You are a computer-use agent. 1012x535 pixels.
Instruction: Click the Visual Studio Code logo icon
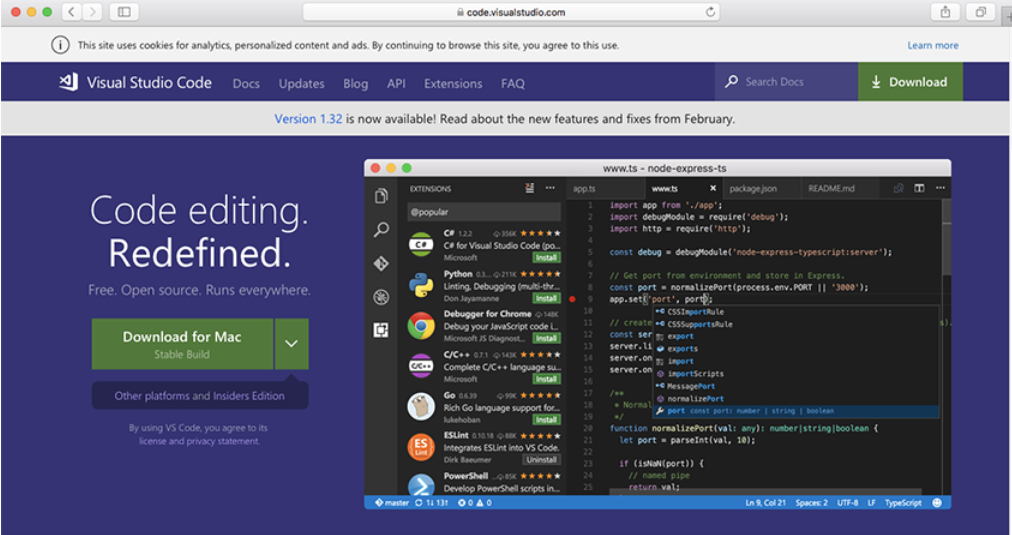[x=68, y=82]
